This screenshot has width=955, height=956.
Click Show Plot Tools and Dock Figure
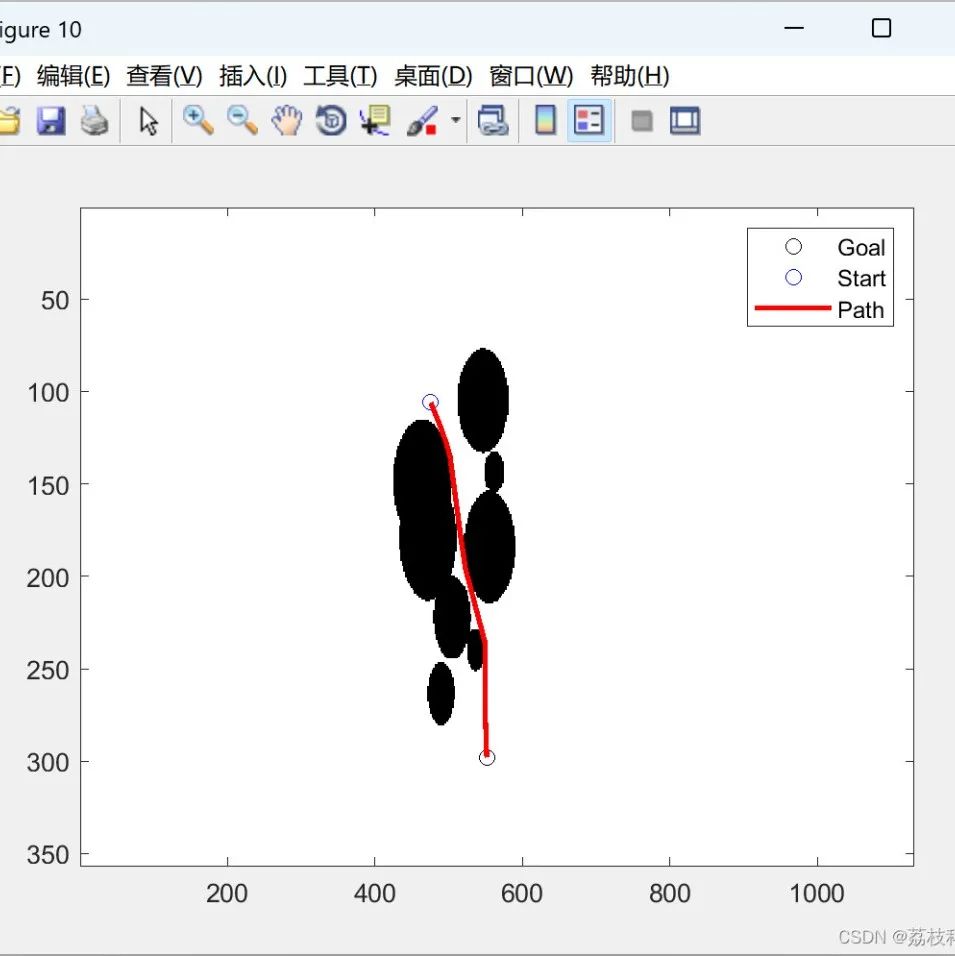[x=685, y=120]
